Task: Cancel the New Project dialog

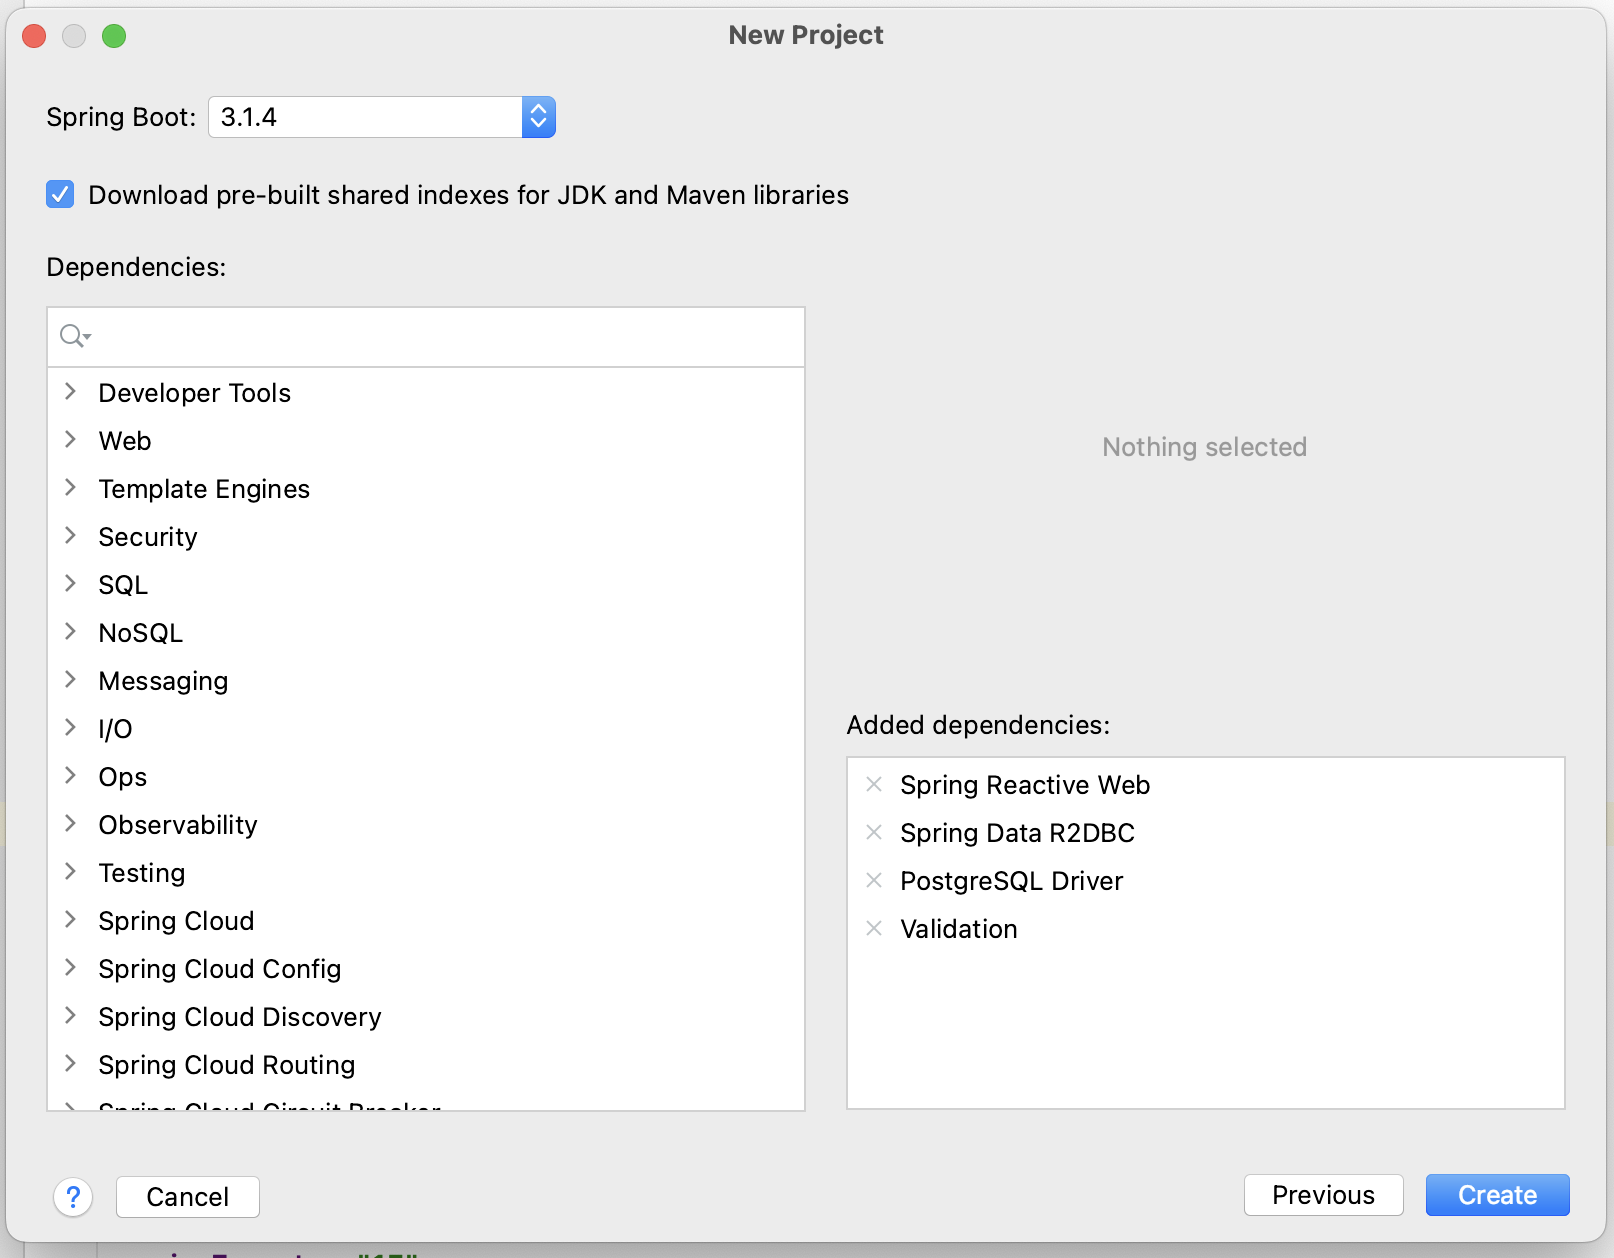Action: pyautogui.click(x=188, y=1197)
